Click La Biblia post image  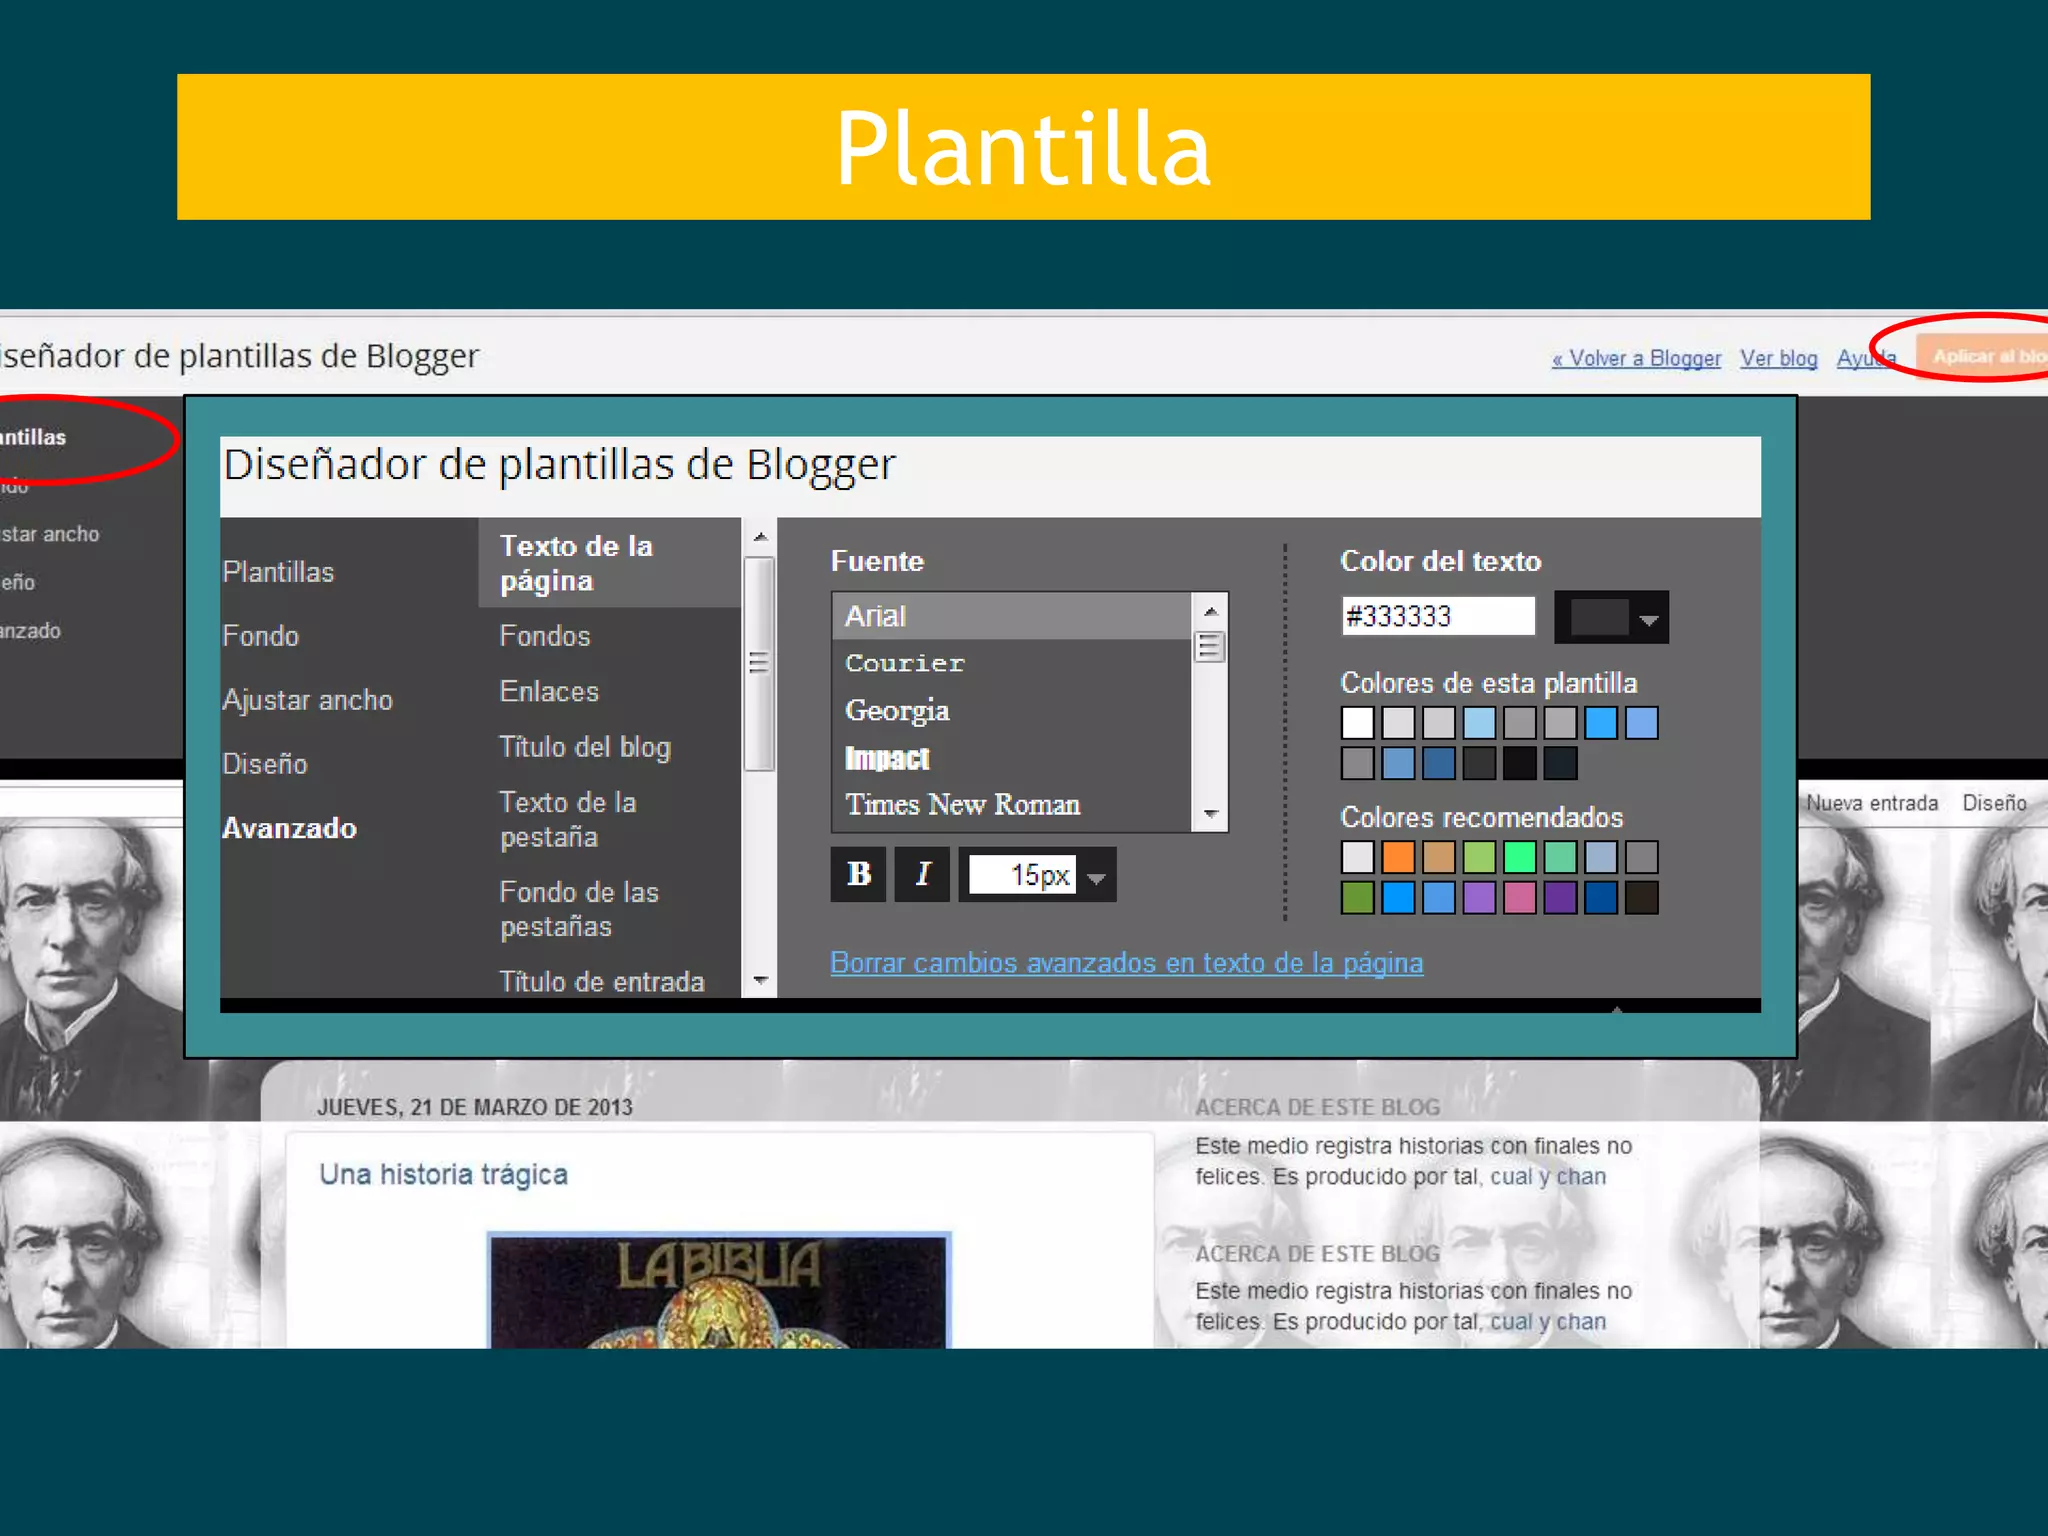click(718, 1290)
